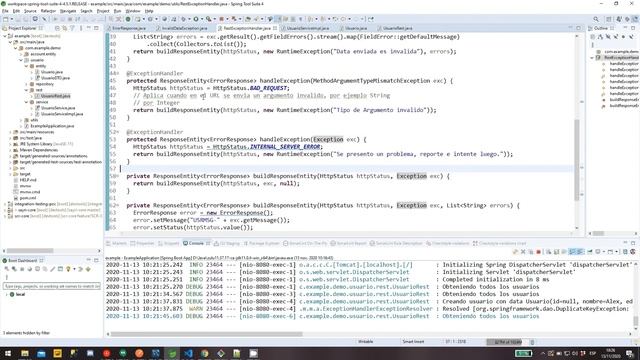640x360 pixels.
Task: Collapse the example project node
Action: point(5,36)
